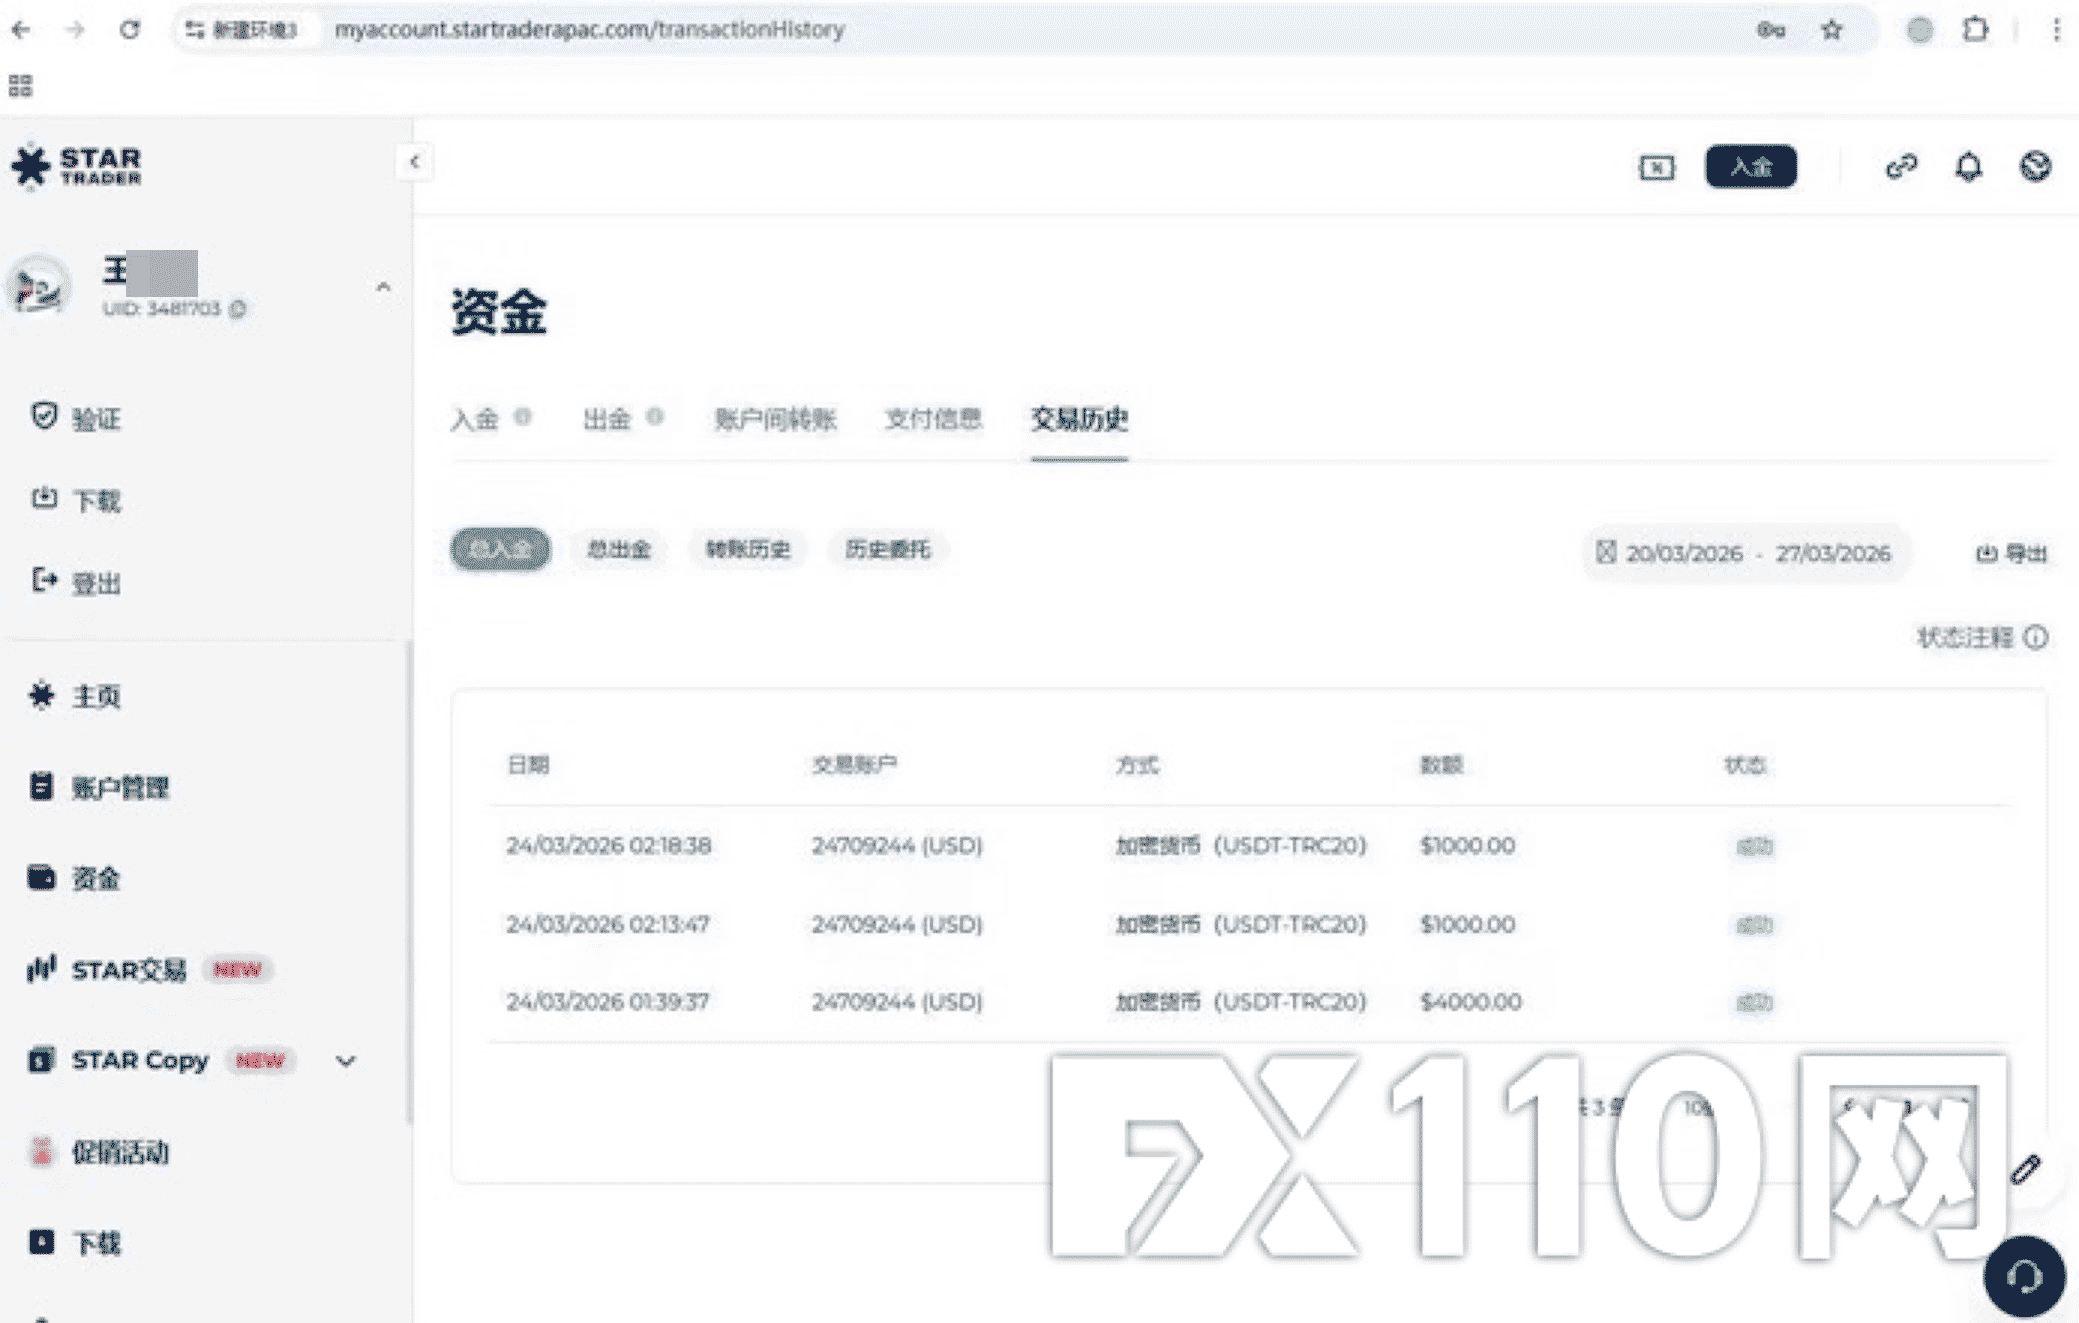Collapse the user profile section arrow
This screenshot has height=1323, width=2079.
383,288
